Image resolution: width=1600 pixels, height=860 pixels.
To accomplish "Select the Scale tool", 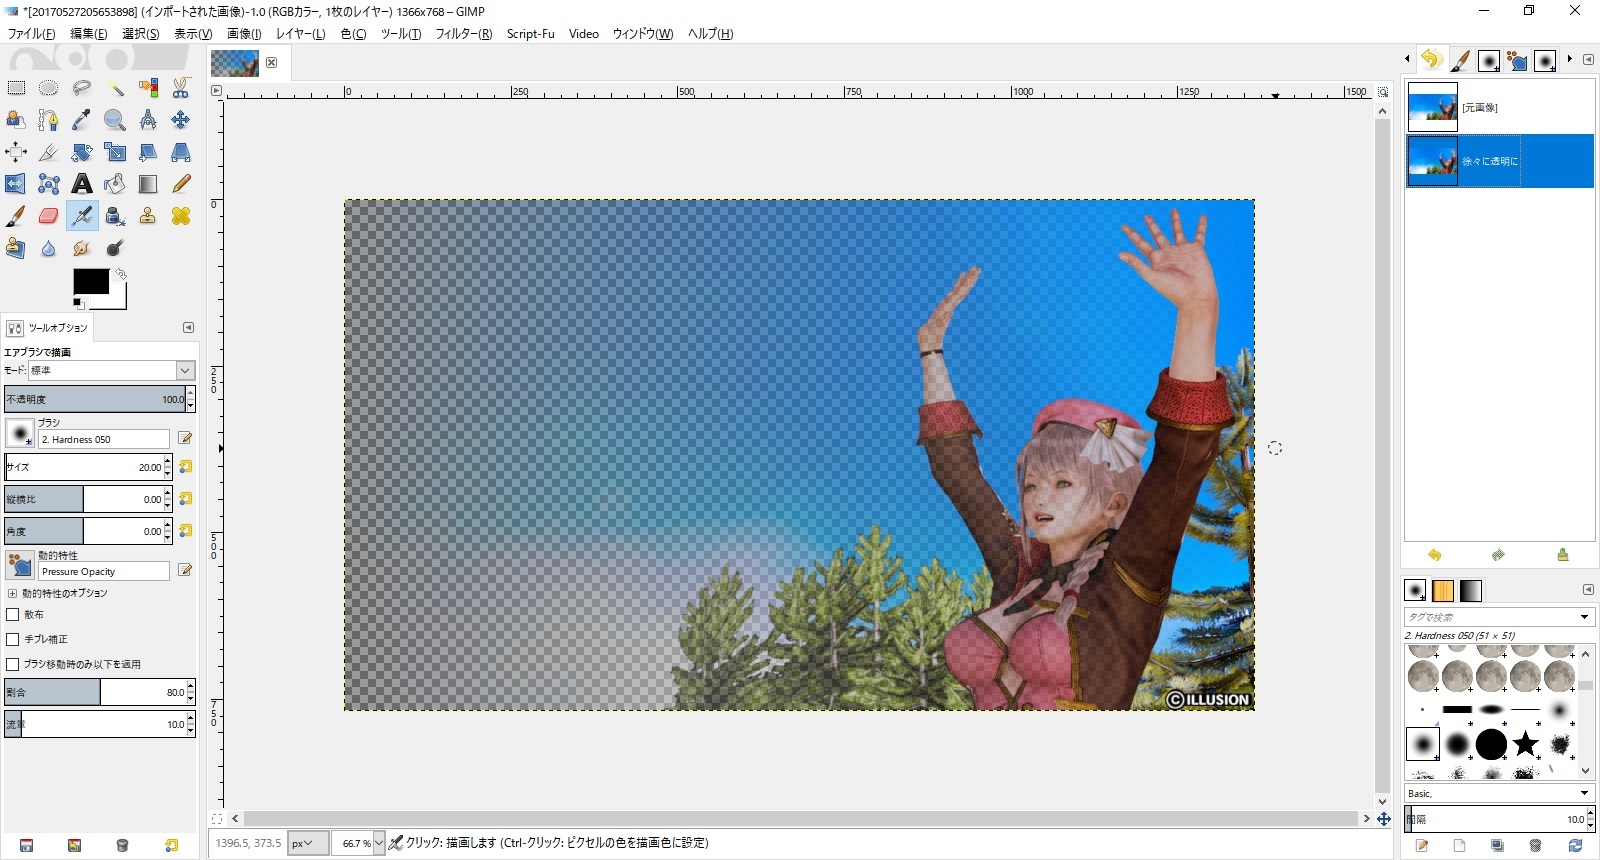I will click(x=115, y=152).
